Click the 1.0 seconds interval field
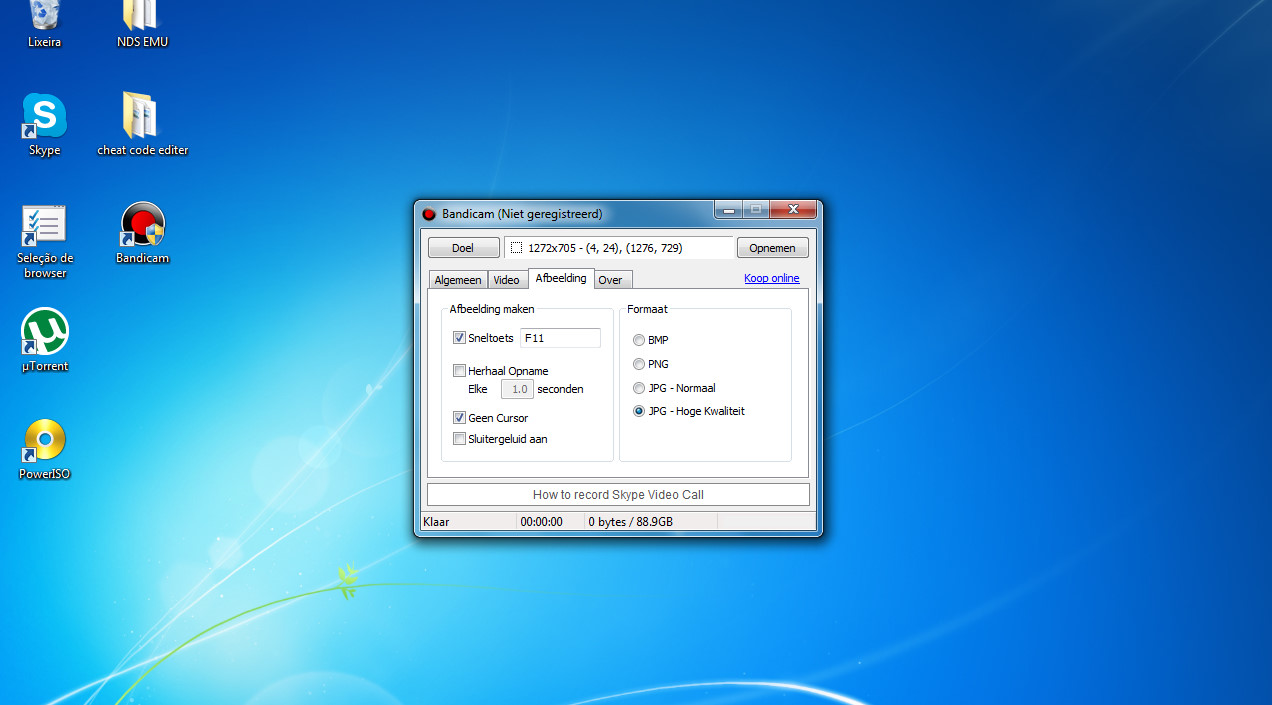The width and height of the screenshot is (1272, 705). [517, 389]
